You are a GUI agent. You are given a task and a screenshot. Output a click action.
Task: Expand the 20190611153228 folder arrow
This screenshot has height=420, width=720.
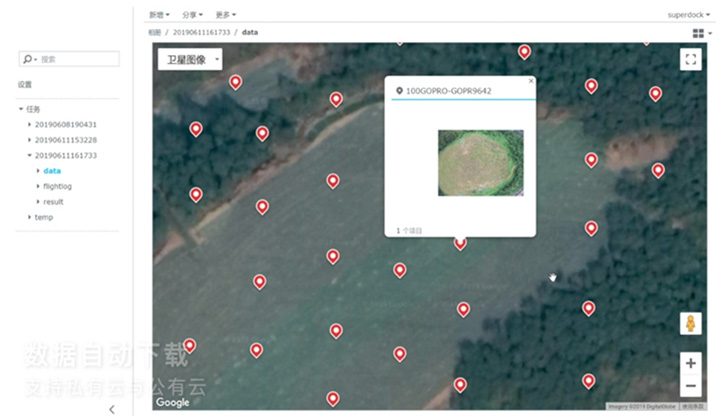tap(29, 140)
